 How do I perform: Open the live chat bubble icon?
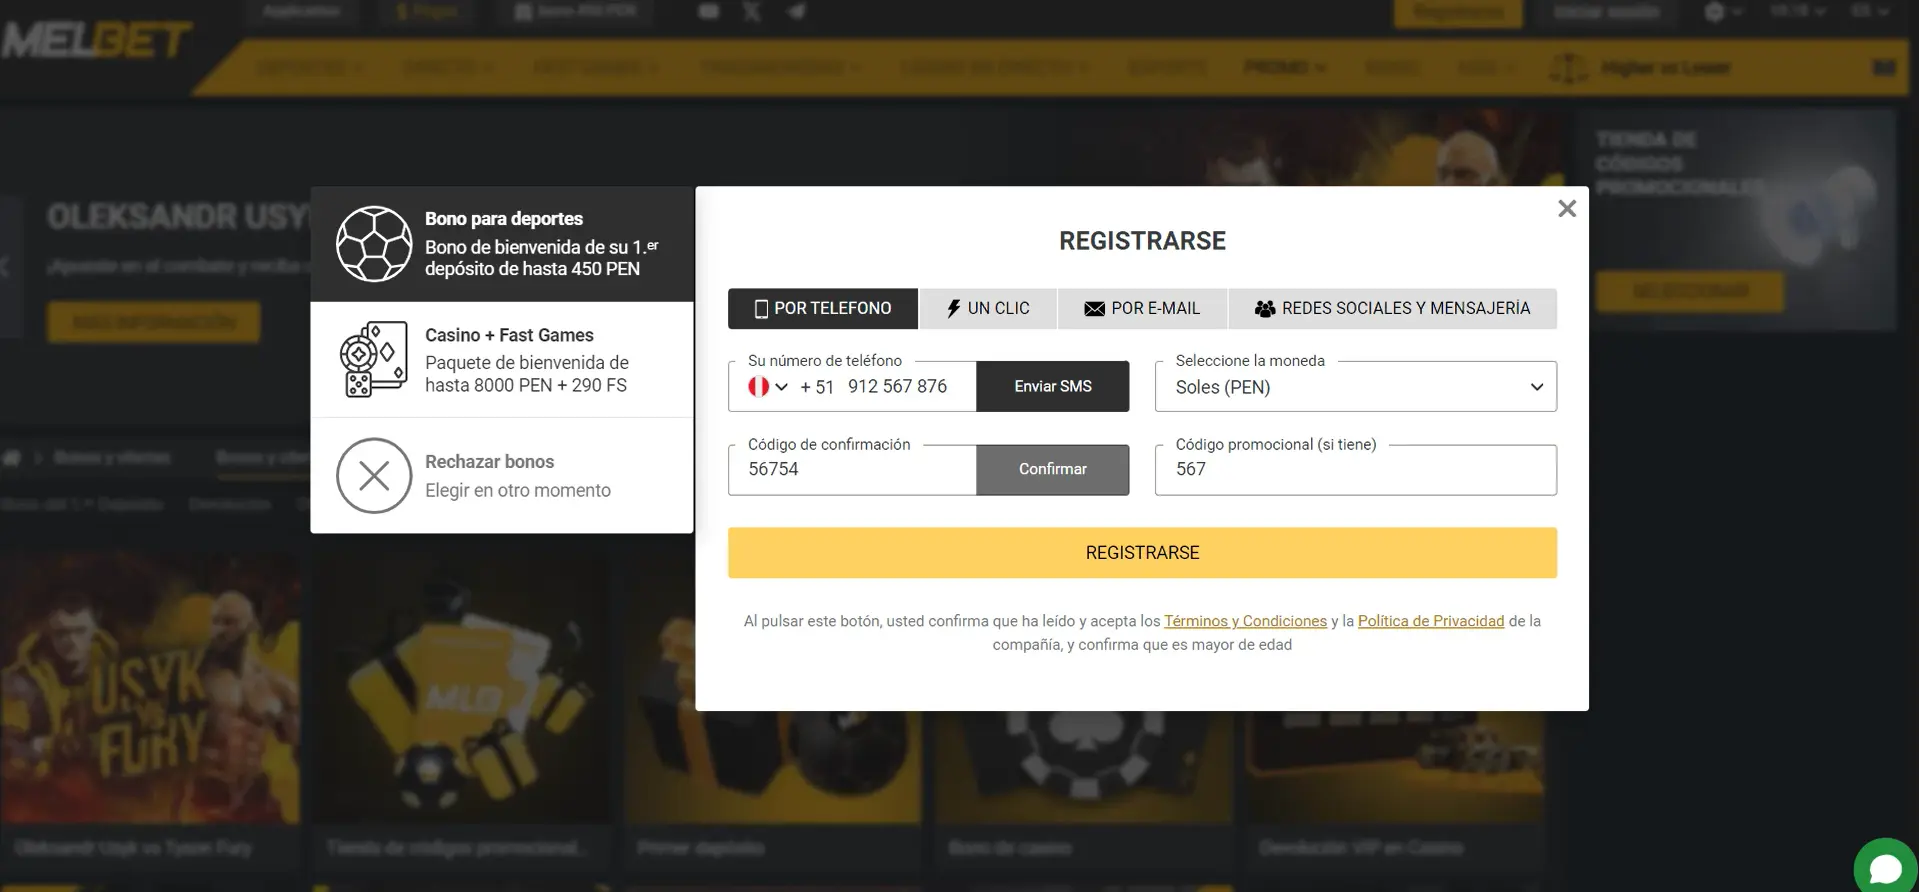[1885, 866]
